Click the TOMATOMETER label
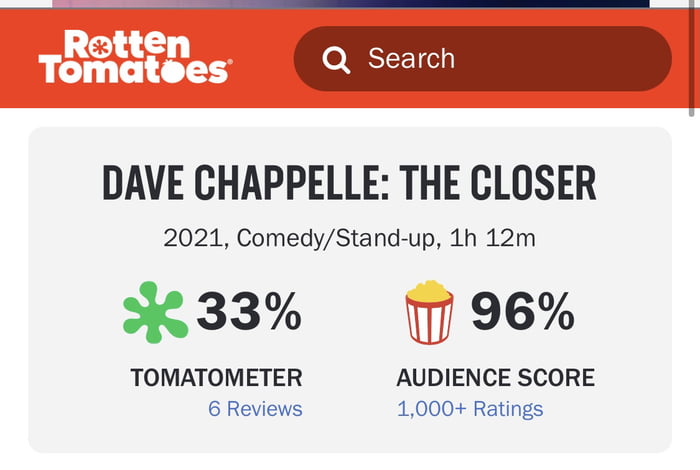 tap(216, 378)
